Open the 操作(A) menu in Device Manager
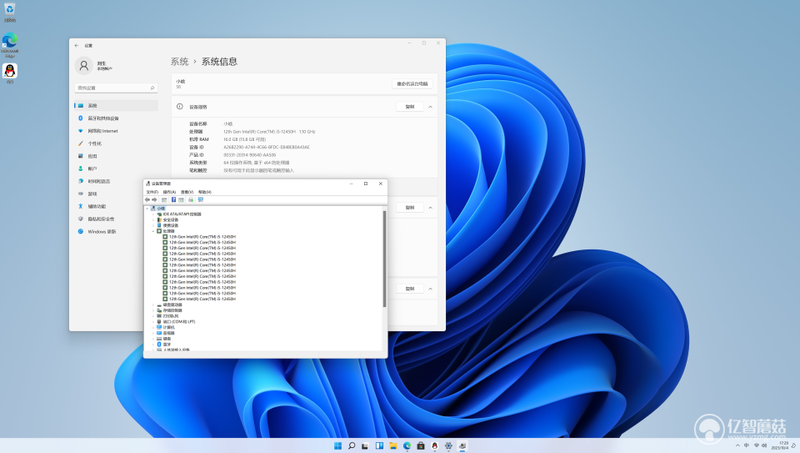800x453 pixels. pyautogui.click(x=169, y=192)
